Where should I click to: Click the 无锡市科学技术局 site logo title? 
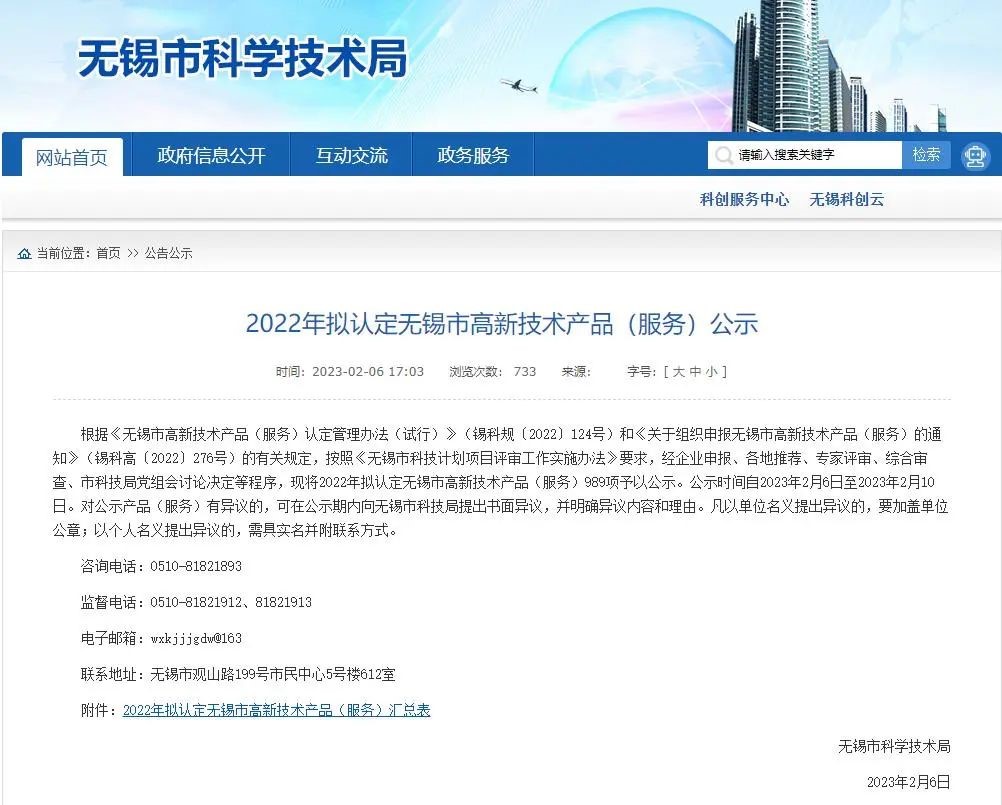[243, 60]
